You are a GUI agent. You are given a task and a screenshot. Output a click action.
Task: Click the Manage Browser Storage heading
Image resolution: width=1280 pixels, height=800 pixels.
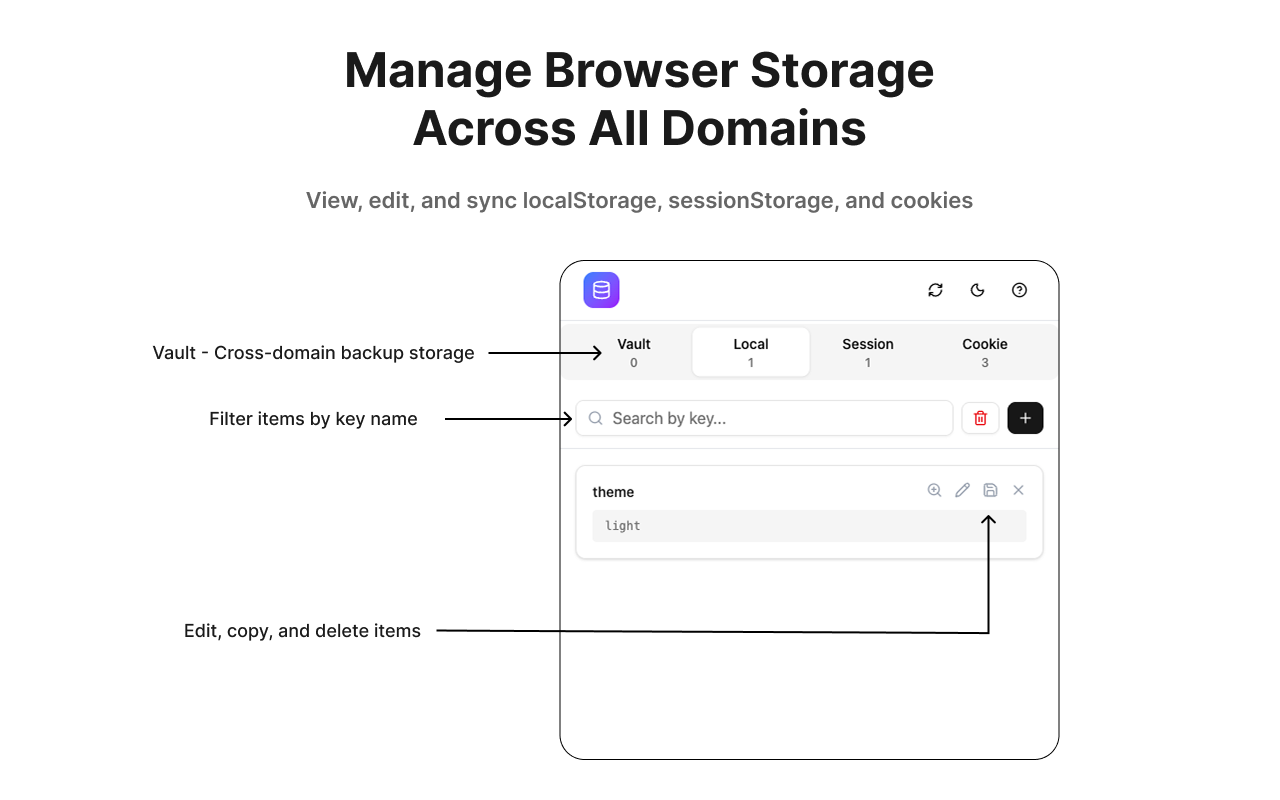point(640,99)
